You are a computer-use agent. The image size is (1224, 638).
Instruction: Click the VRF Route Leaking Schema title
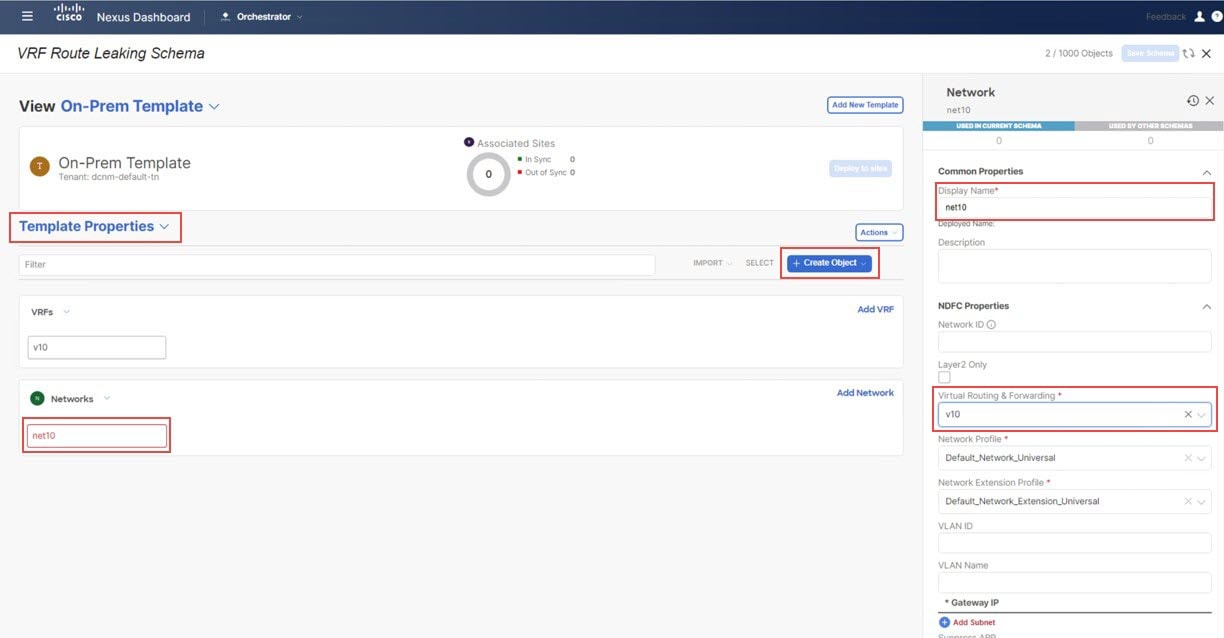(x=111, y=53)
